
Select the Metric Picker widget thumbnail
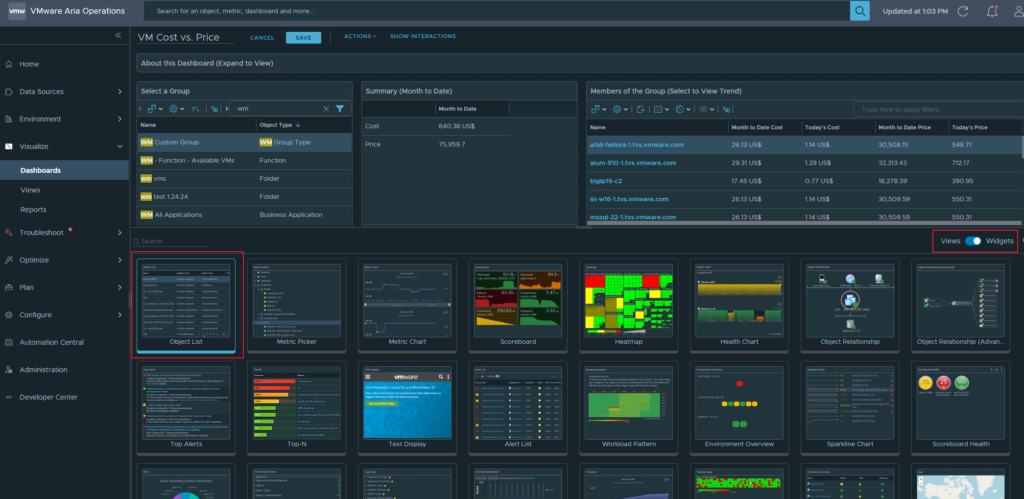[296, 305]
